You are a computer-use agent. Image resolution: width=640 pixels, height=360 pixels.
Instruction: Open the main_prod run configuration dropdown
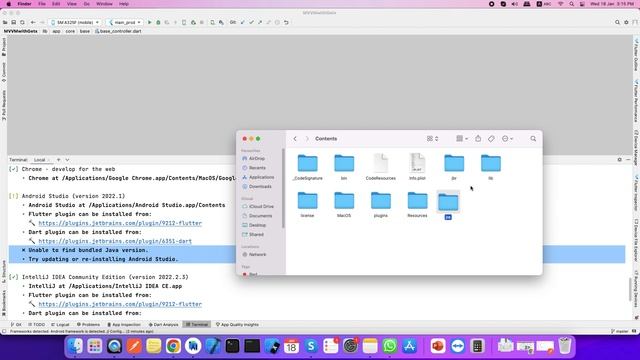(124, 22)
